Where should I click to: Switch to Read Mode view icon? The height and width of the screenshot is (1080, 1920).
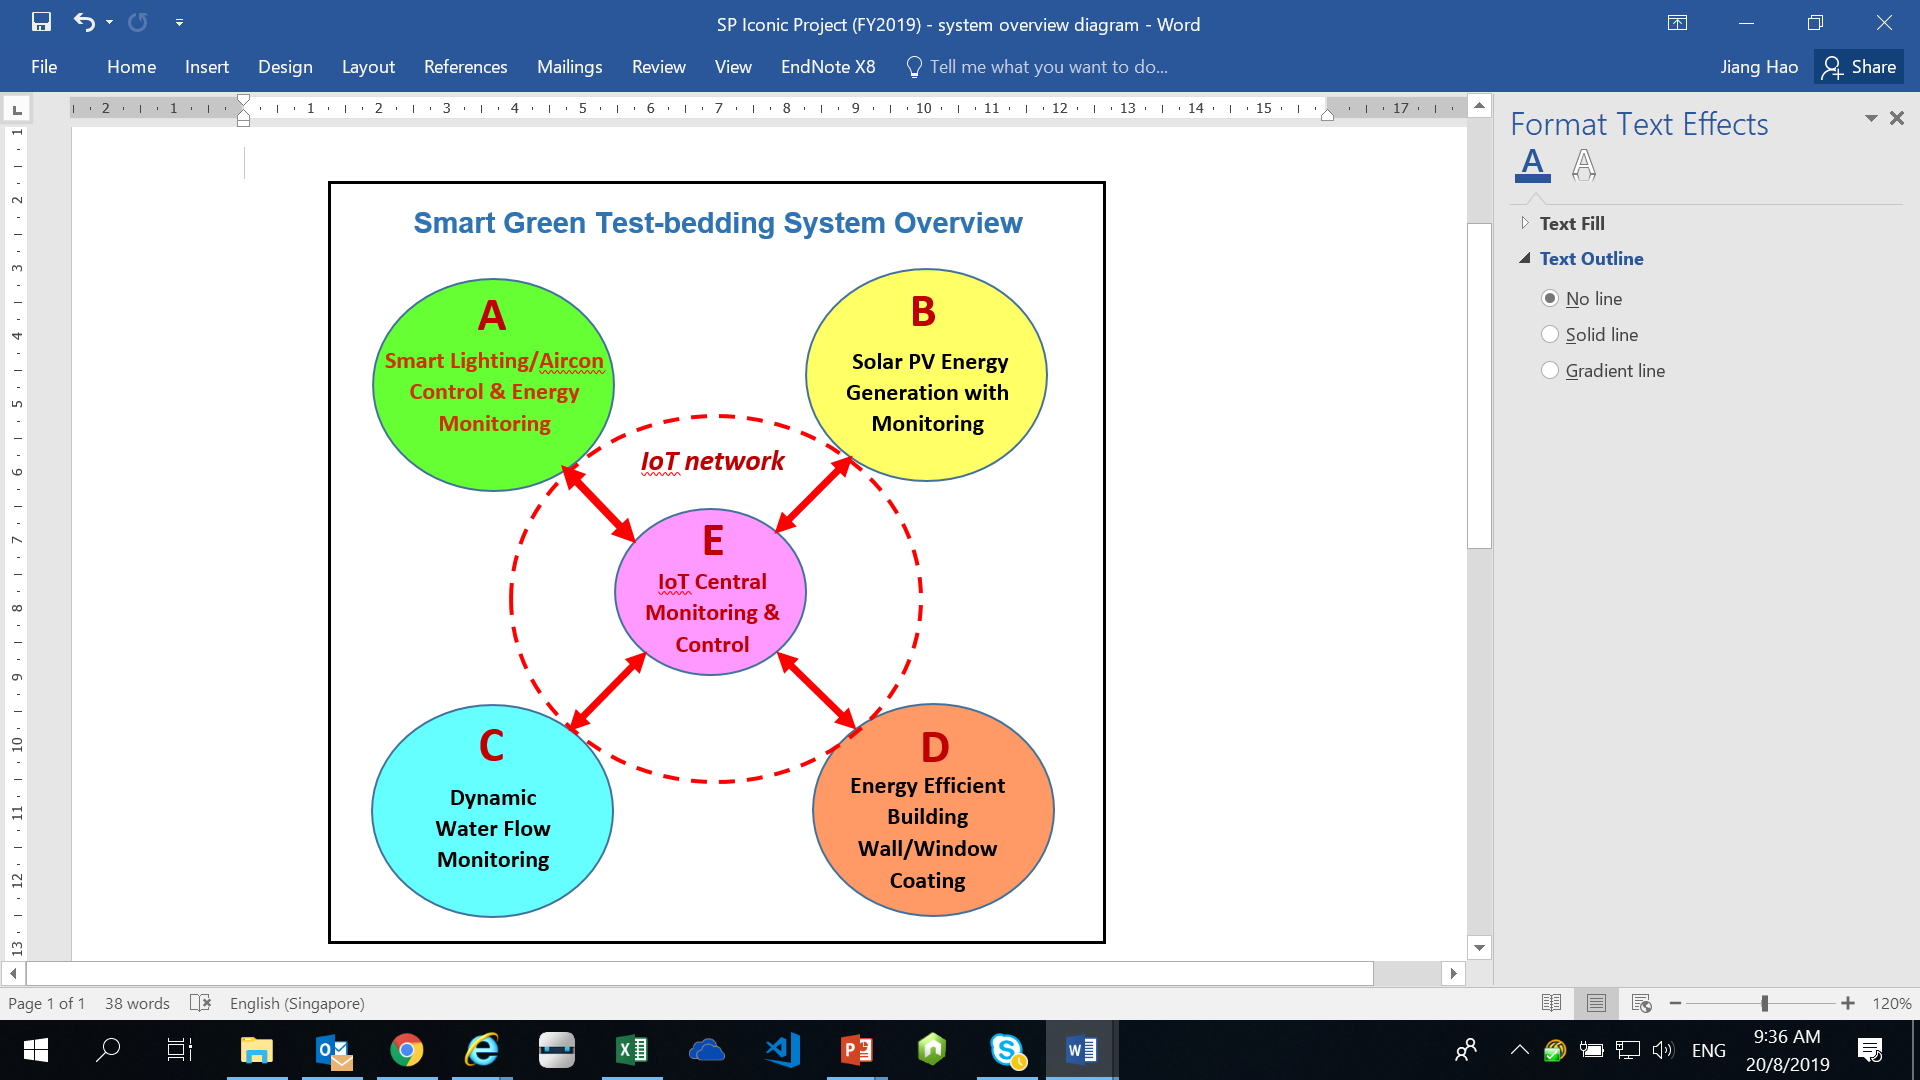click(1551, 1002)
